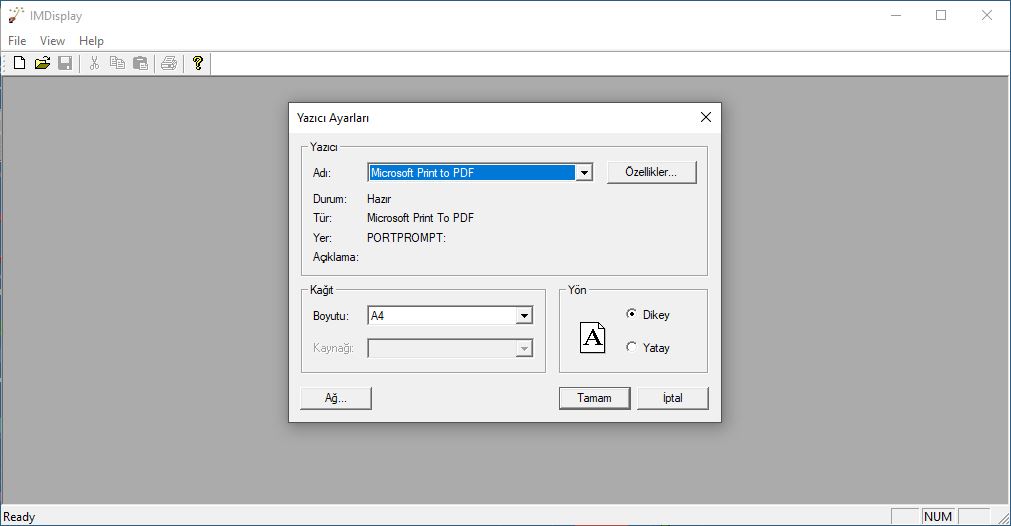The image size is (1011, 526).
Task: Click the yellow question mark About icon
Action: (x=198, y=63)
